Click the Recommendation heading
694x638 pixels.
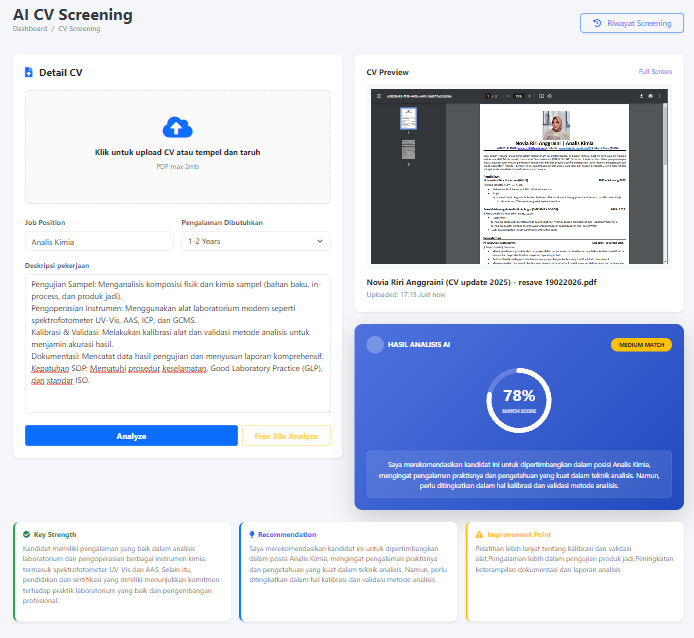point(287,534)
